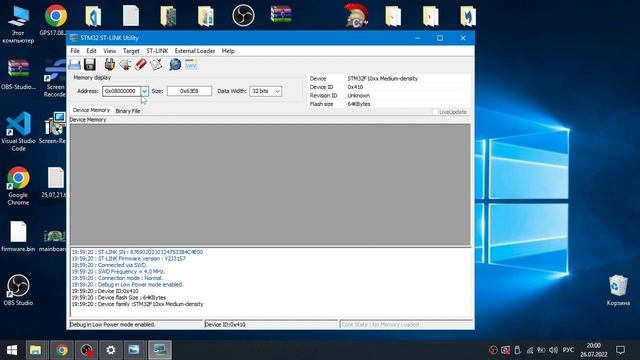Connect to target using plug icon
Viewport: 640px width, 360px height.
[x=109, y=64]
